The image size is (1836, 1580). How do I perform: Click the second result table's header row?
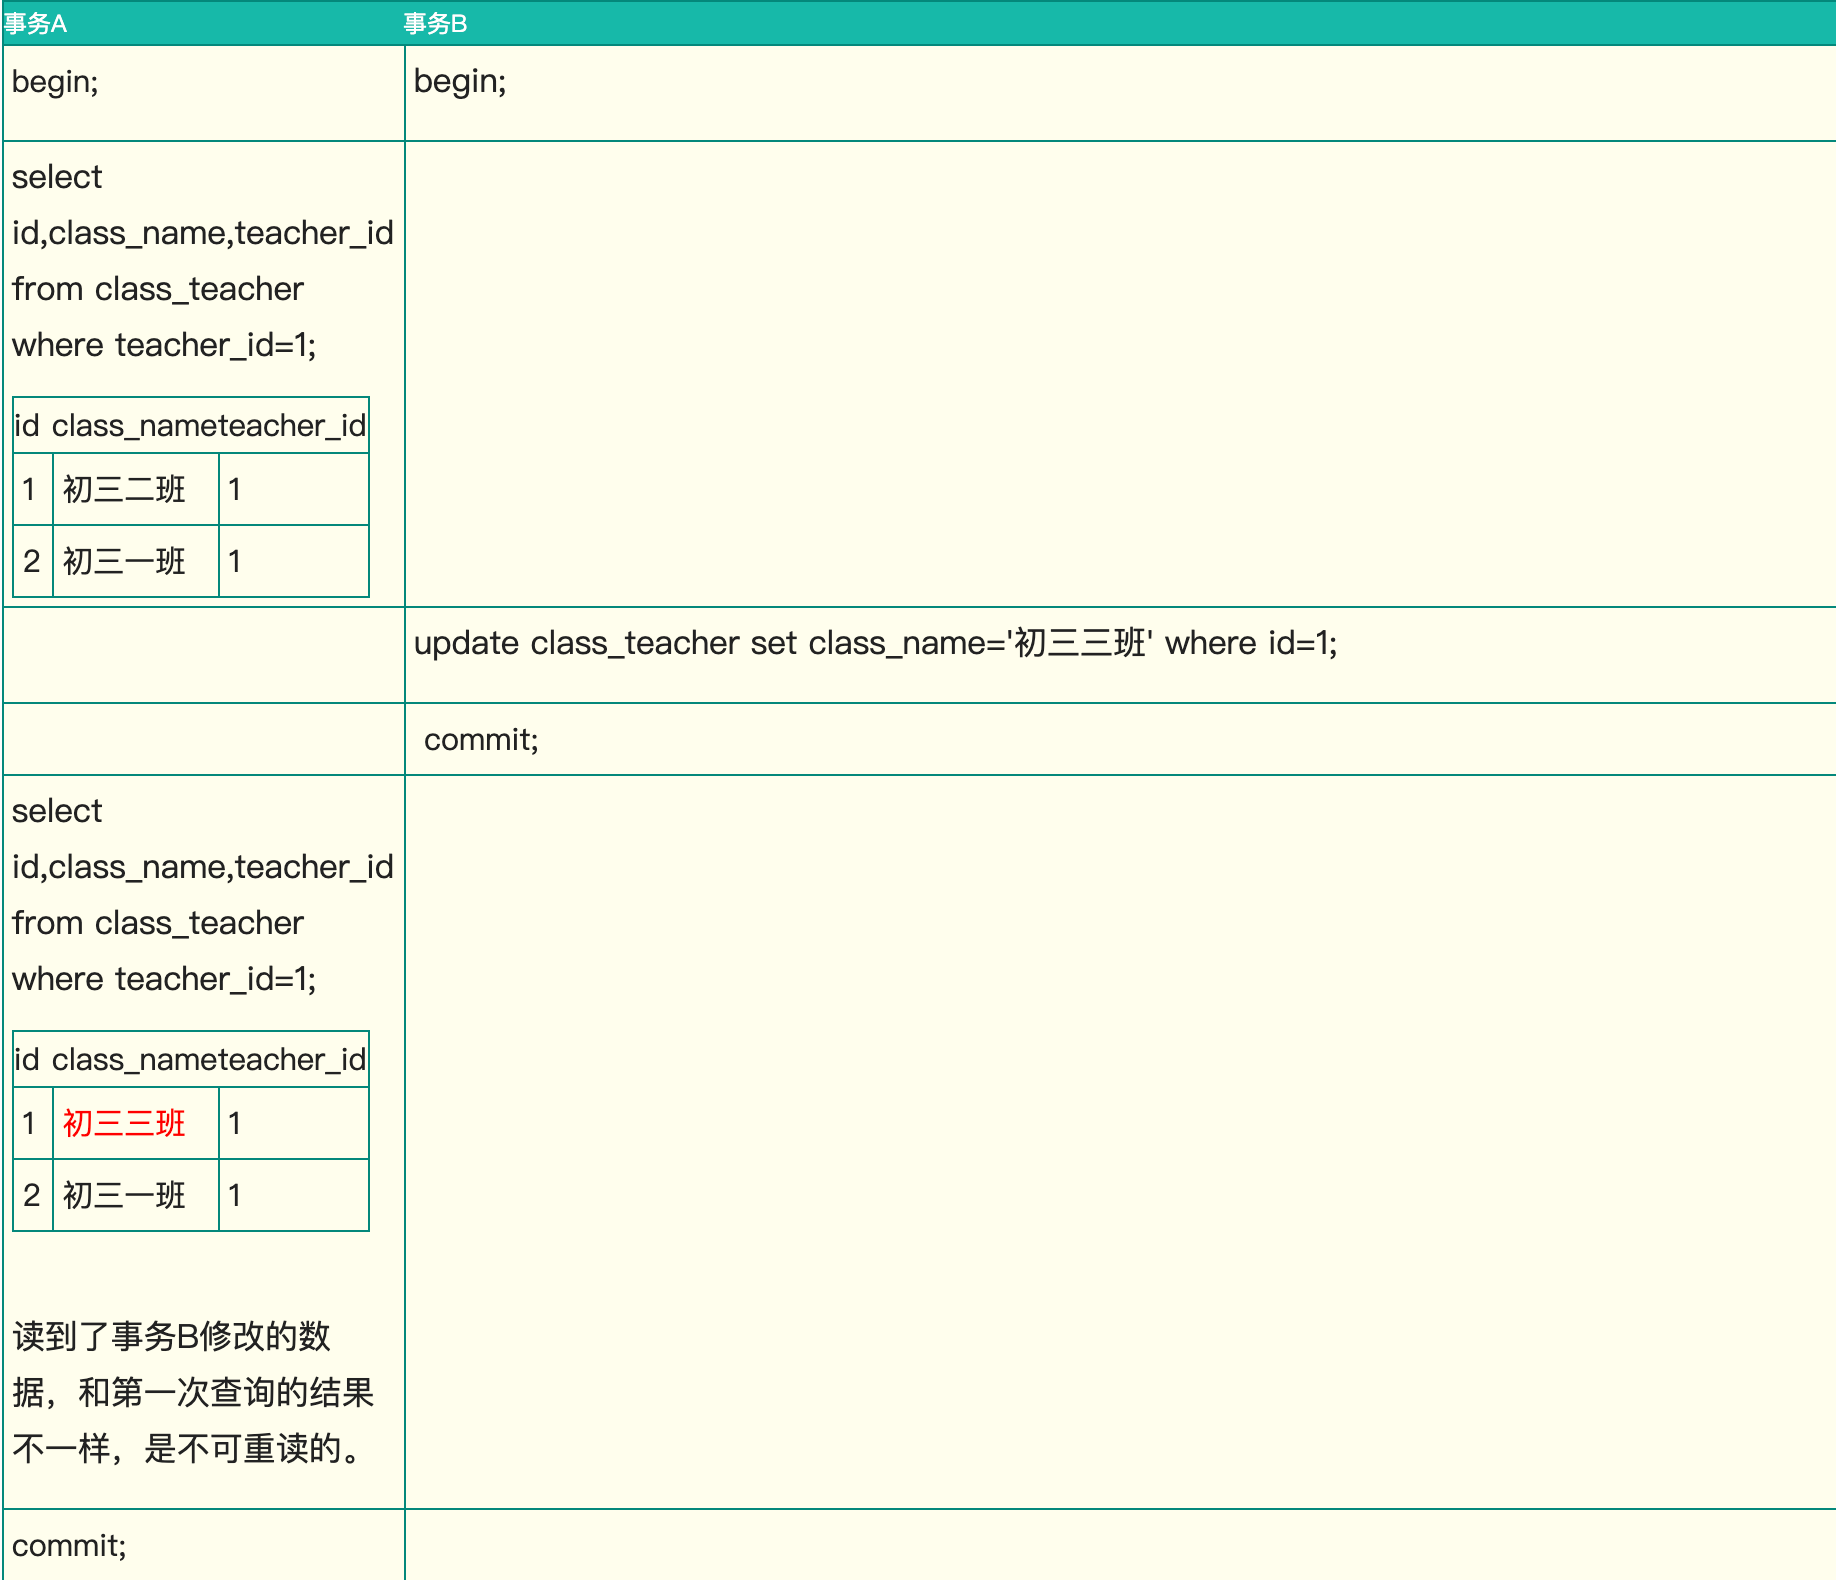tap(190, 1060)
